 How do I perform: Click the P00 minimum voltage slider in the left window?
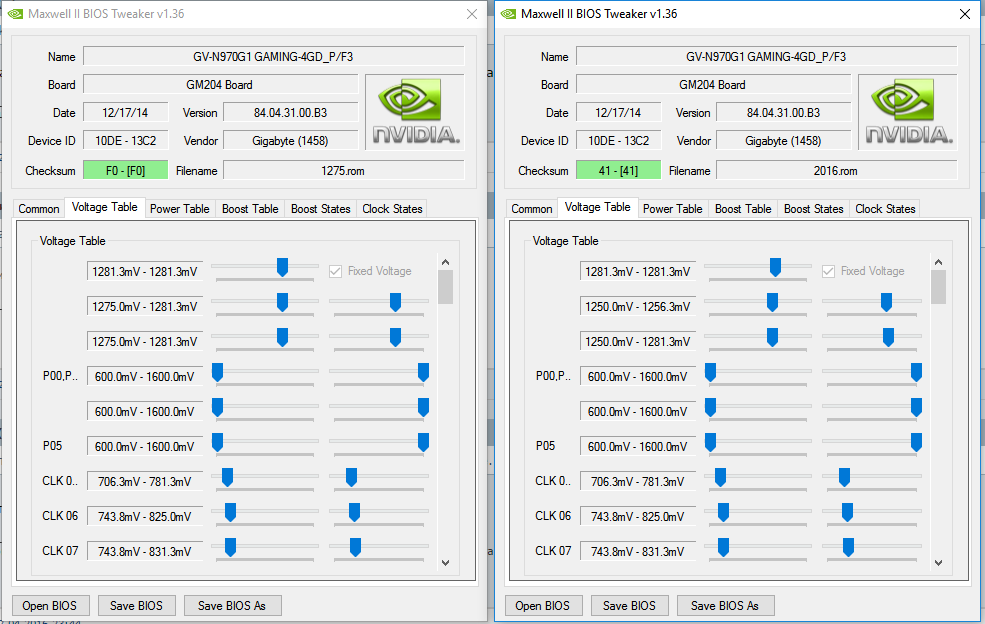217,373
